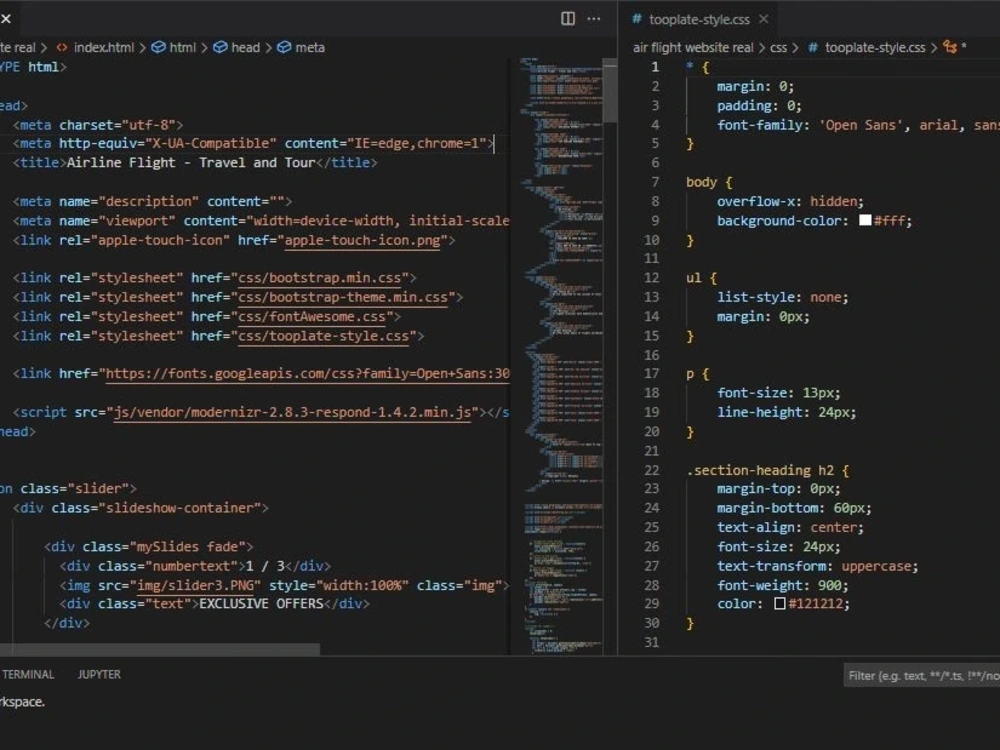
Task: Click the div class="slideshow-container" line
Action: pos(141,508)
